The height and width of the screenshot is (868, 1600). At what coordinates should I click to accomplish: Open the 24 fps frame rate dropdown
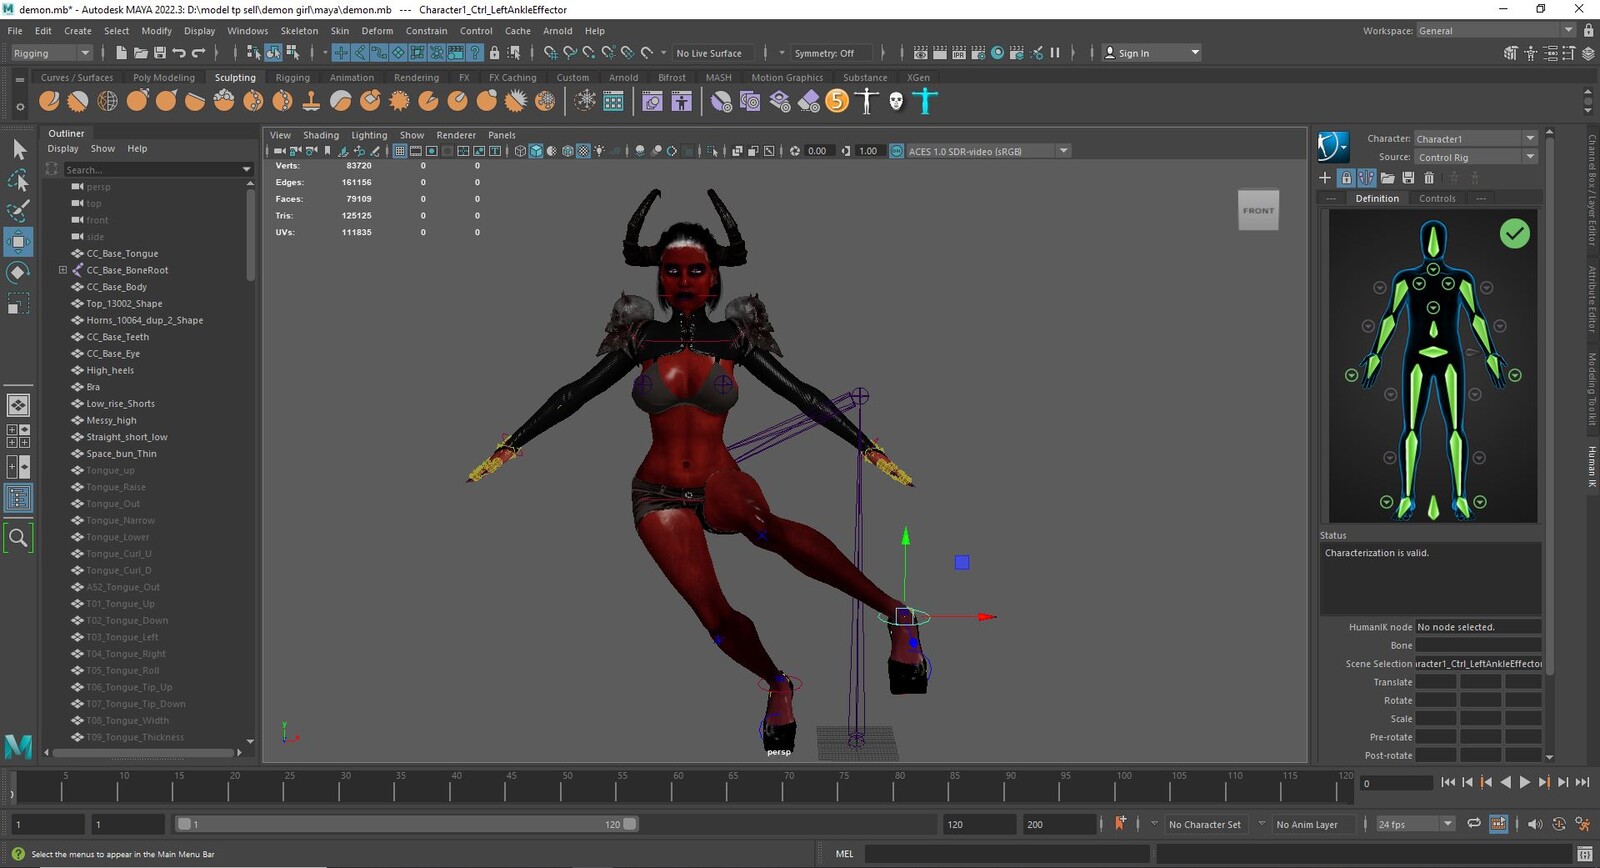click(1415, 824)
